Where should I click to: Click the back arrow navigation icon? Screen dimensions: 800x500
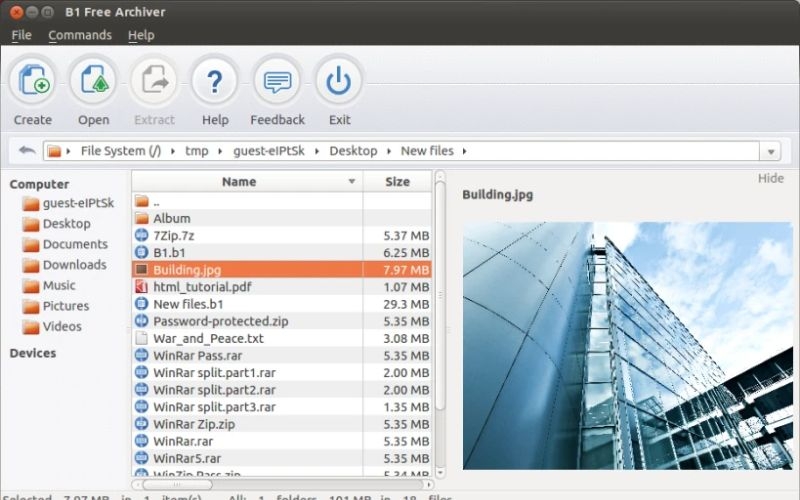coord(27,151)
